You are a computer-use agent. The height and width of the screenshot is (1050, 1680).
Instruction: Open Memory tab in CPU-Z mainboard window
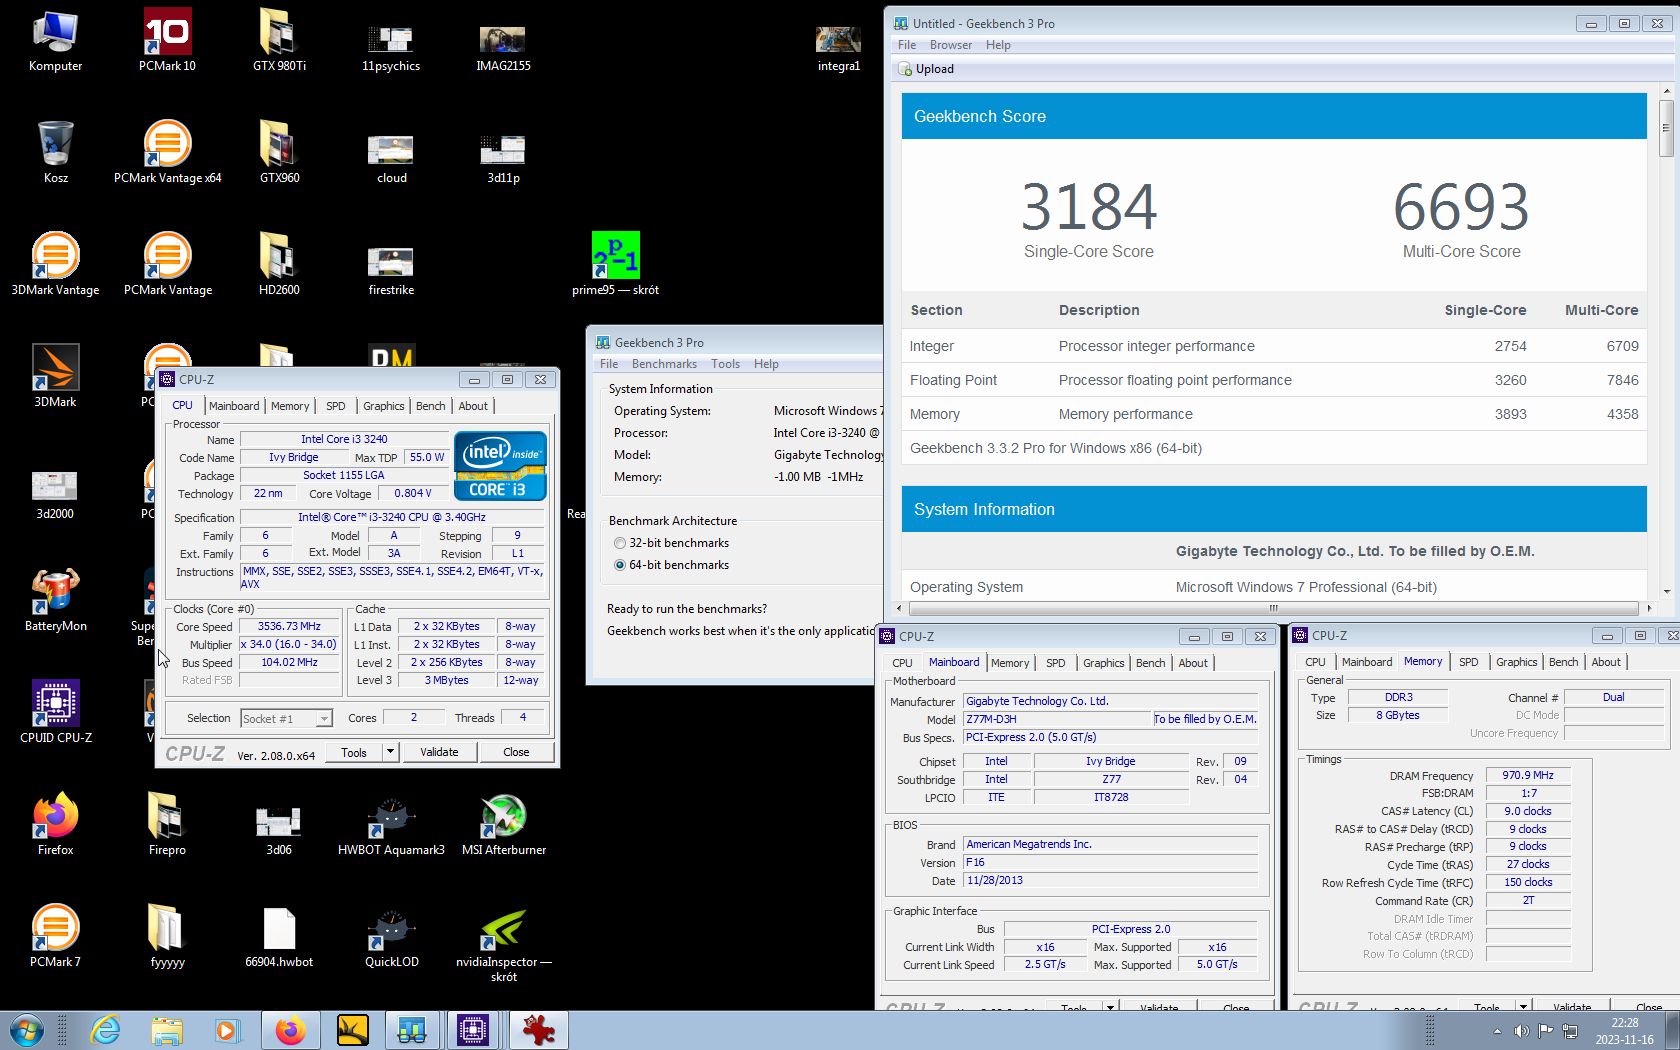pyautogui.click(x=1010, y=663)
